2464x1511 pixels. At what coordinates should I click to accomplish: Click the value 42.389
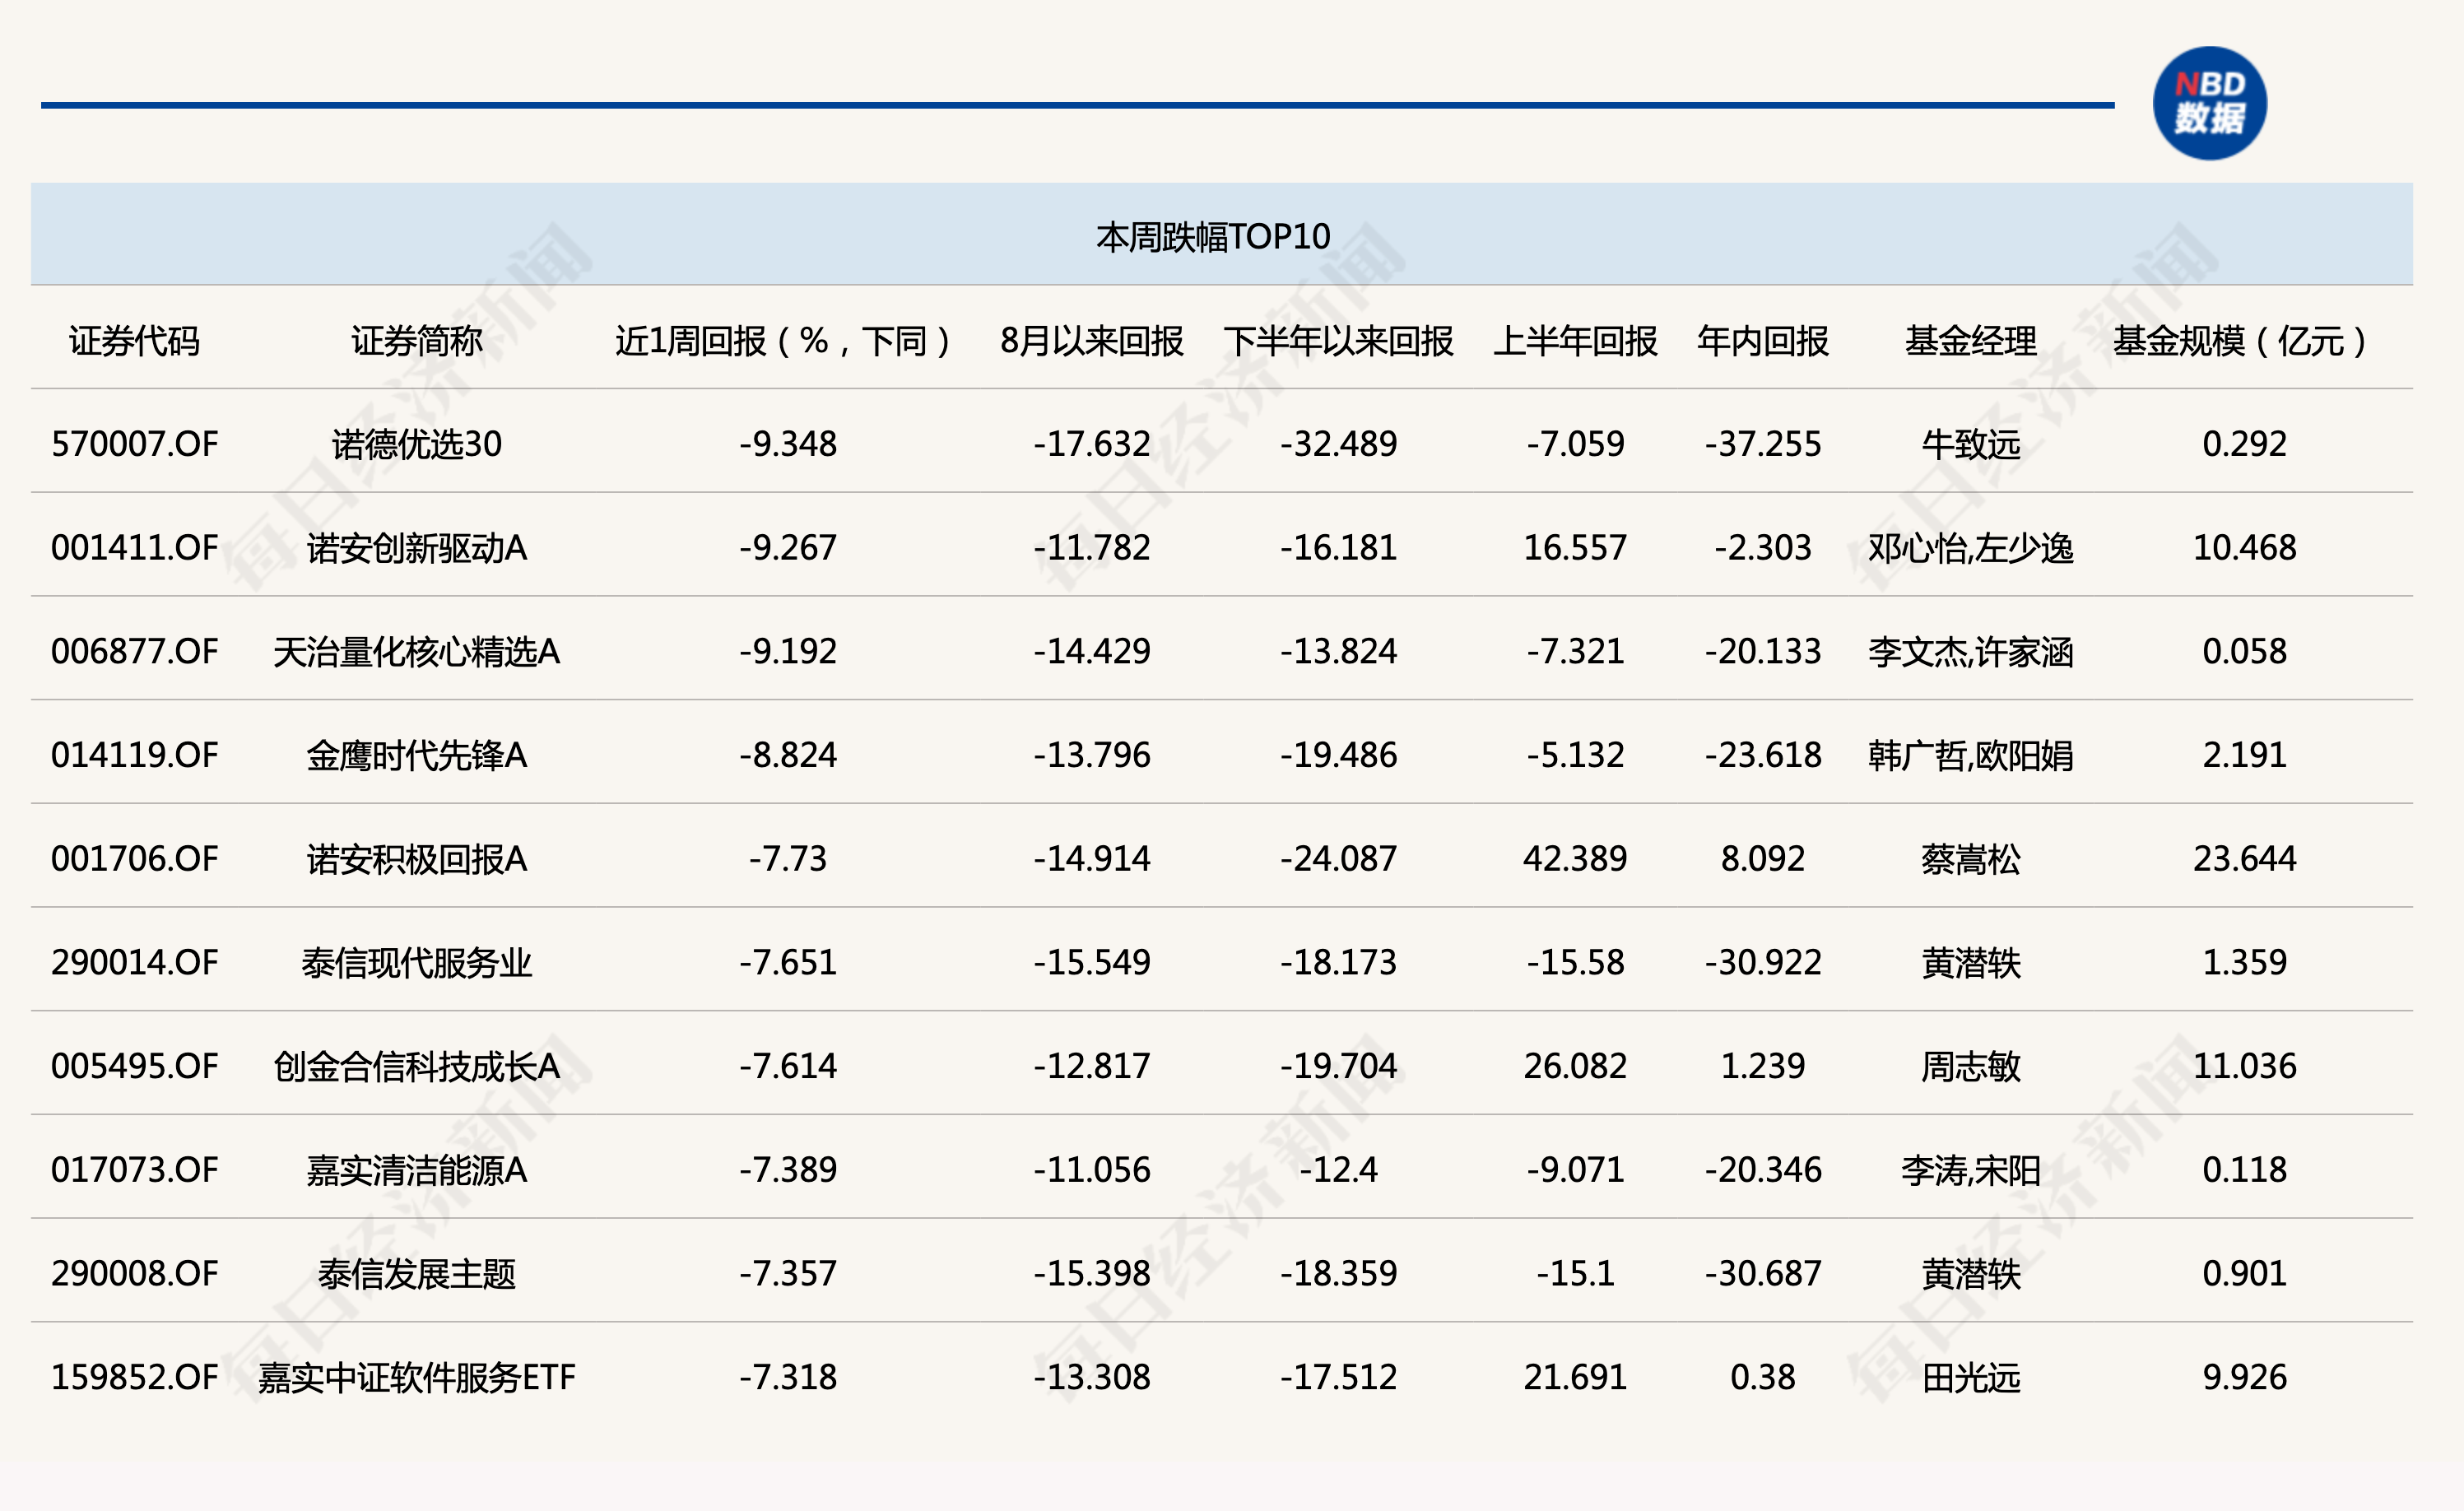coord(1575,859)
